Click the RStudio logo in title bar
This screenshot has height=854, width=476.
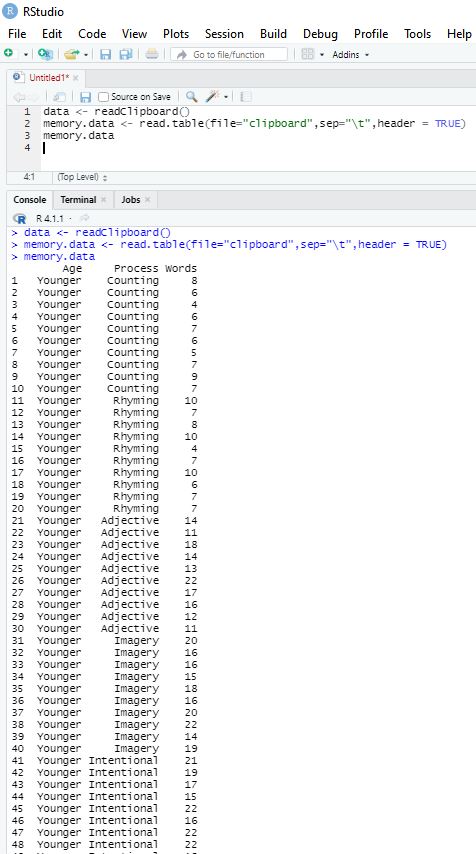(10, 11)
